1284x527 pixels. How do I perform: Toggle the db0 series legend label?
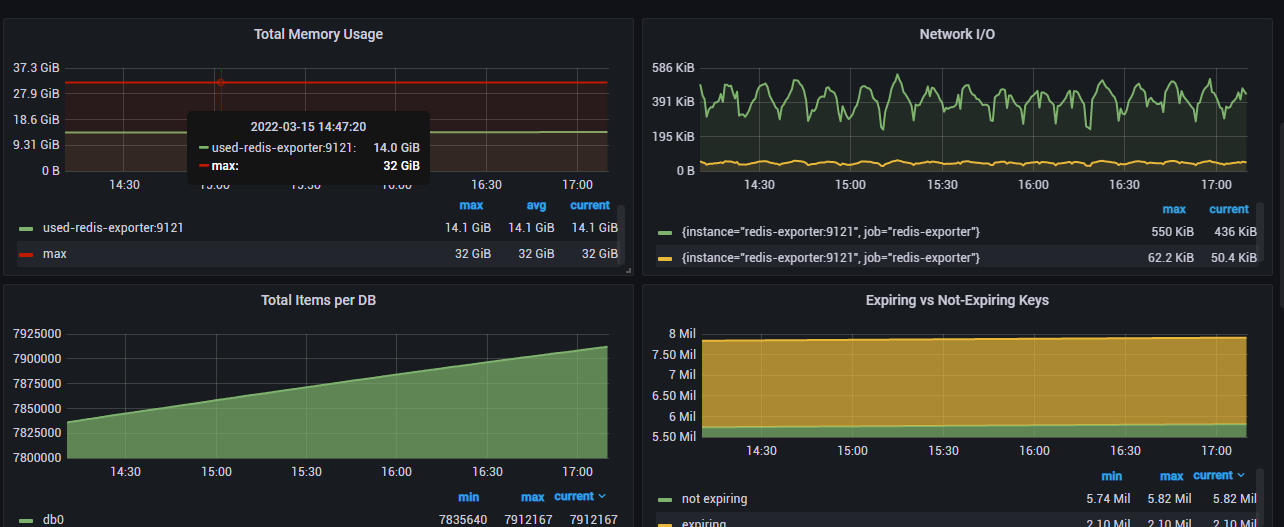(x=53, y=520)
